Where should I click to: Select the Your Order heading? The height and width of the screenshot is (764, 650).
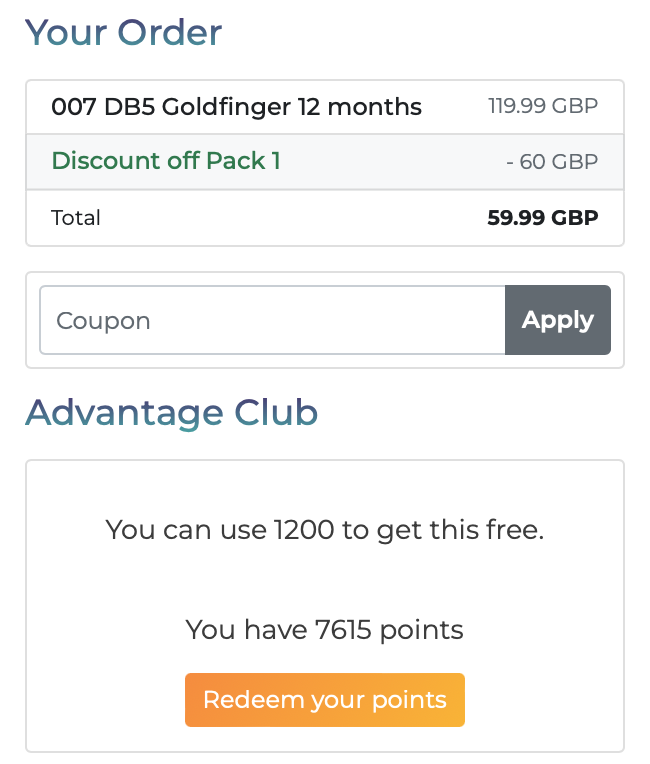124,33
